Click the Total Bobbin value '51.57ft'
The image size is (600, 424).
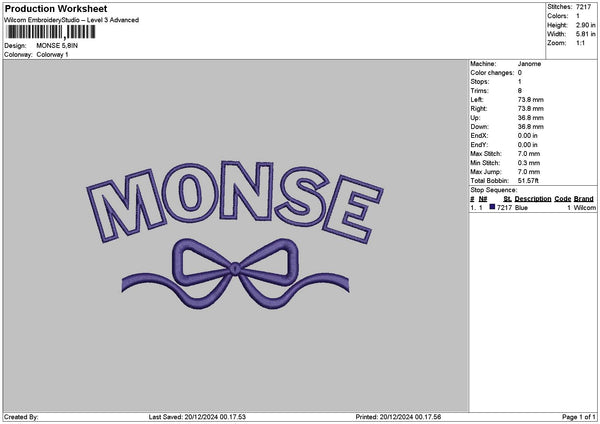coord(528,181)
